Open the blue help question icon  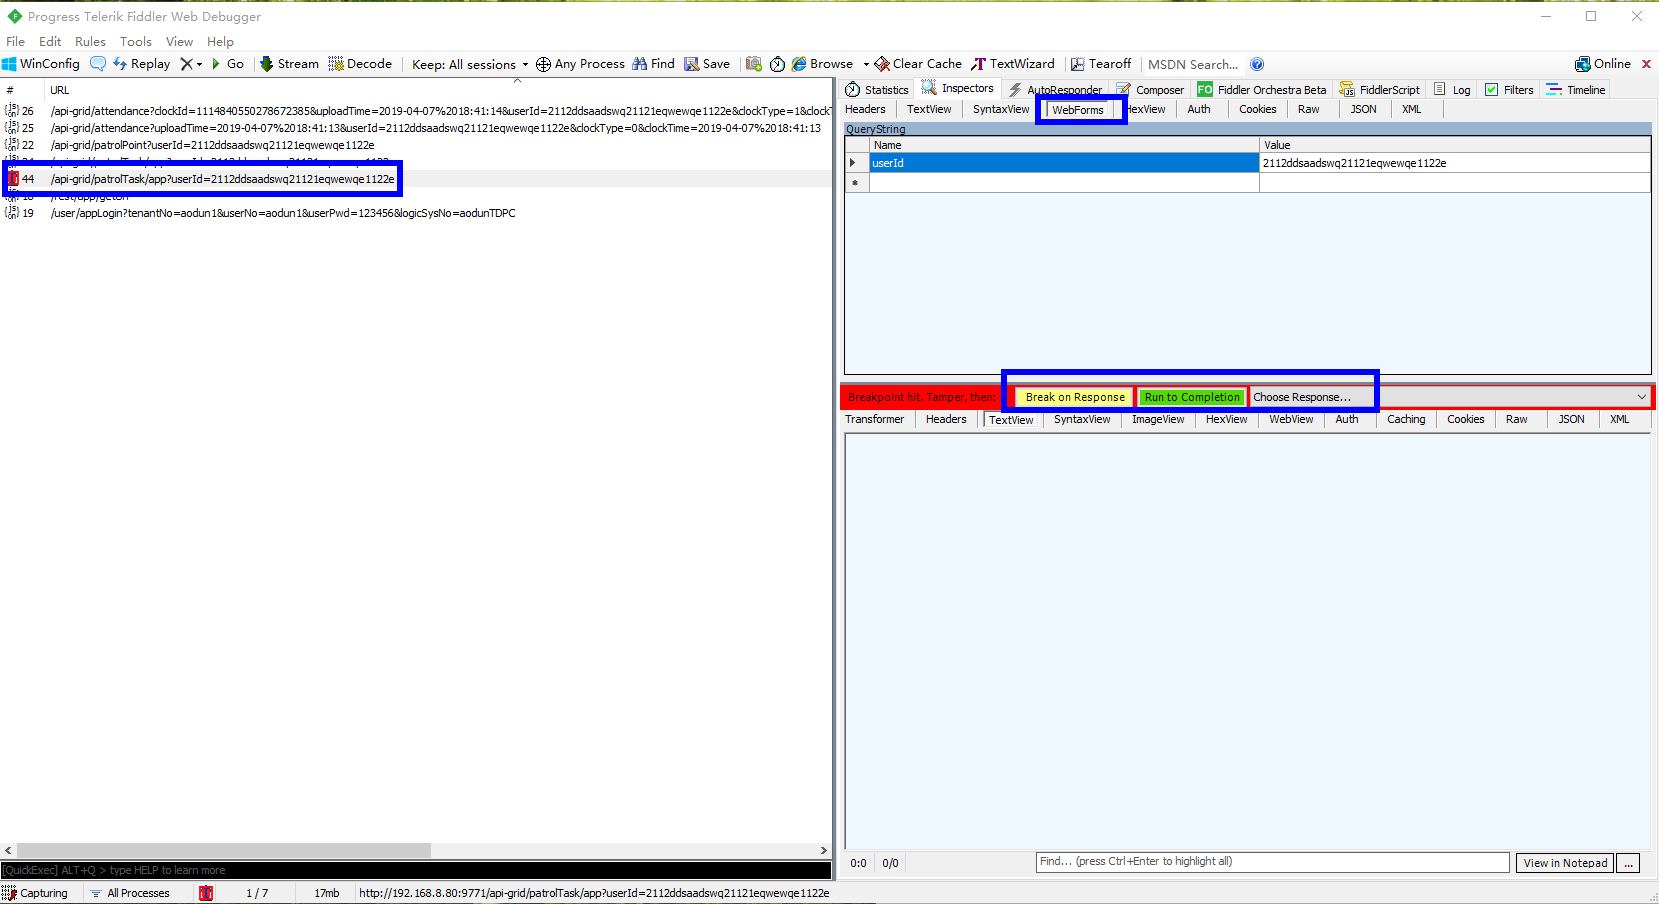1257,64
